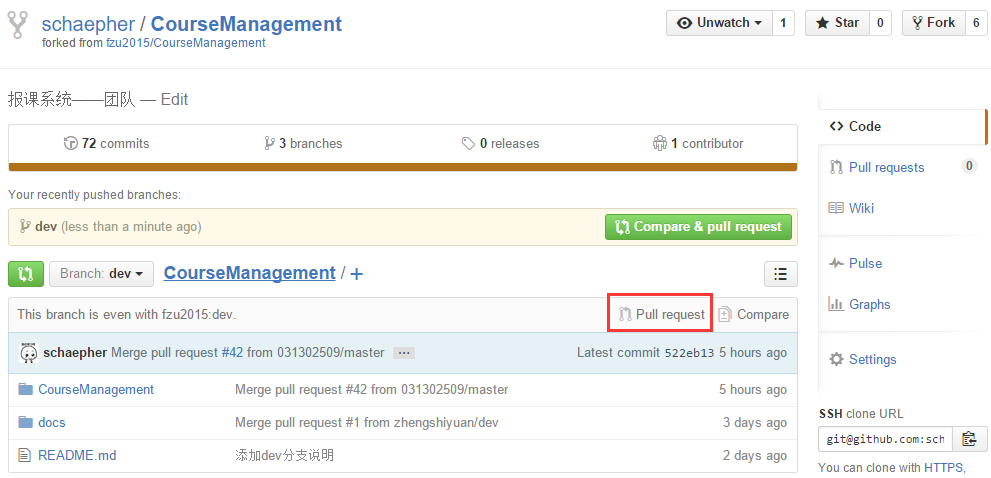Click the Compare link in the branch bar
Screen dimensions: 991x478
point(753,314)
